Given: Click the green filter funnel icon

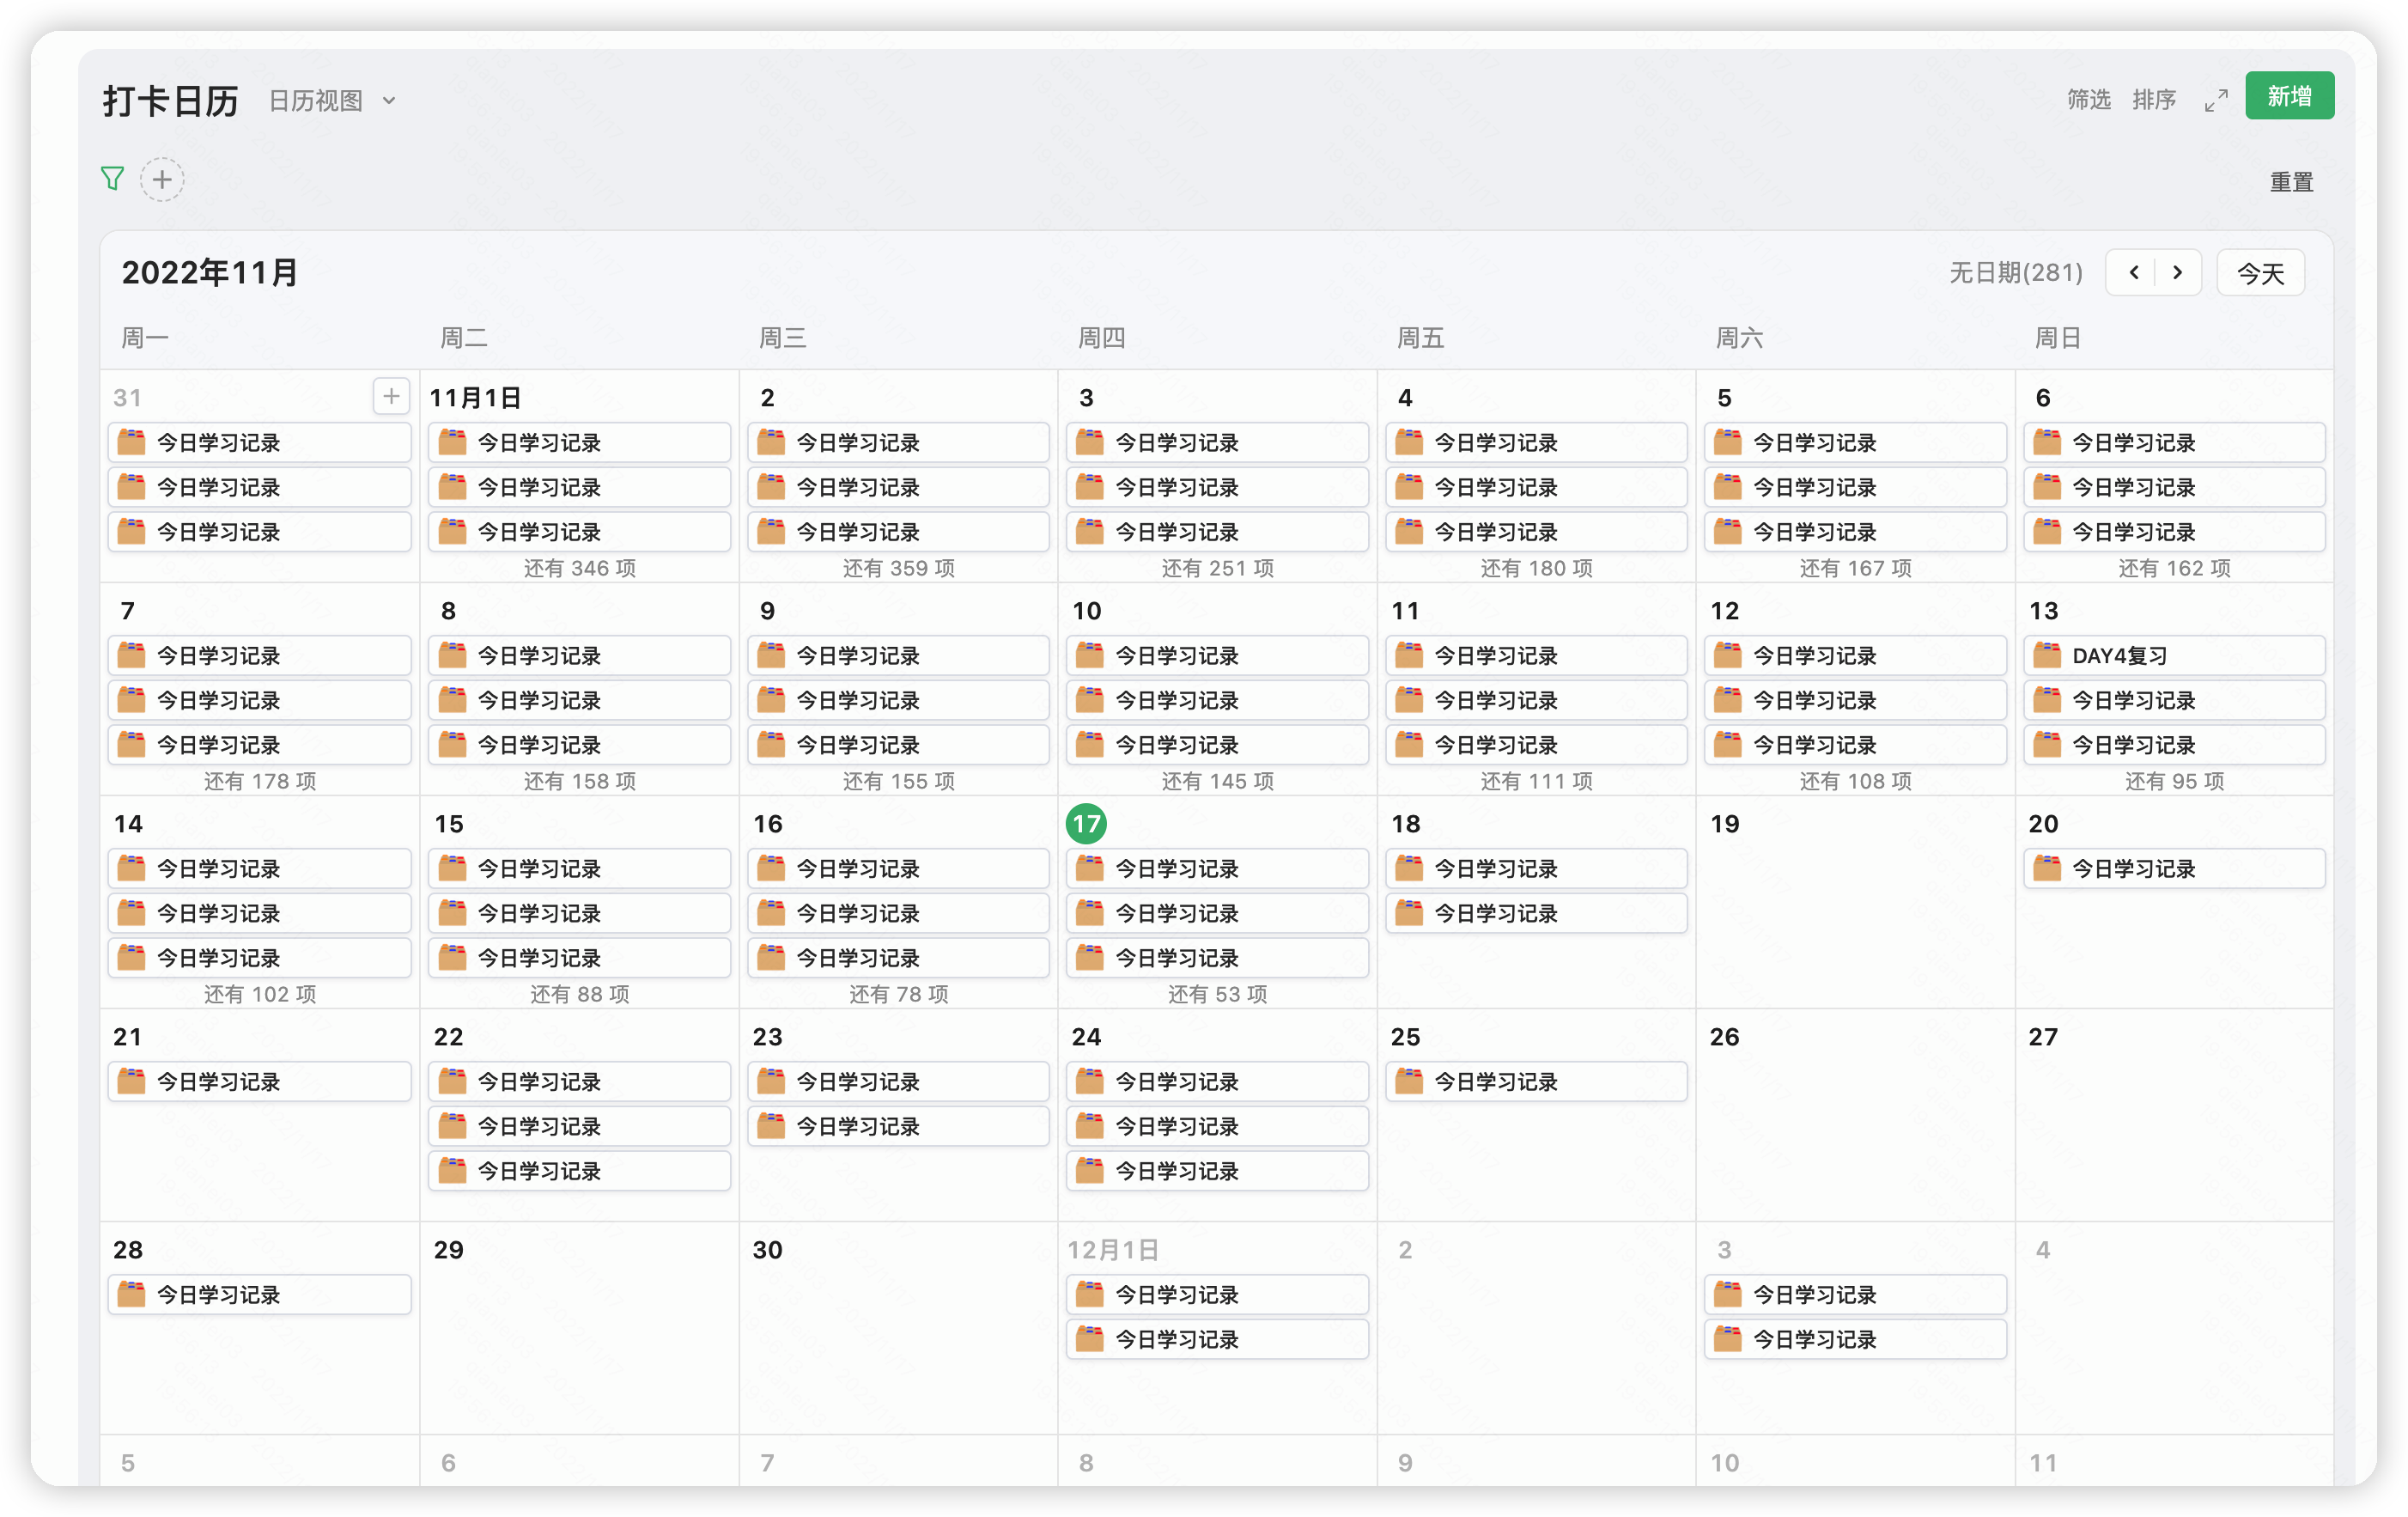Looking at the screenshot, I should click(112, 179).
